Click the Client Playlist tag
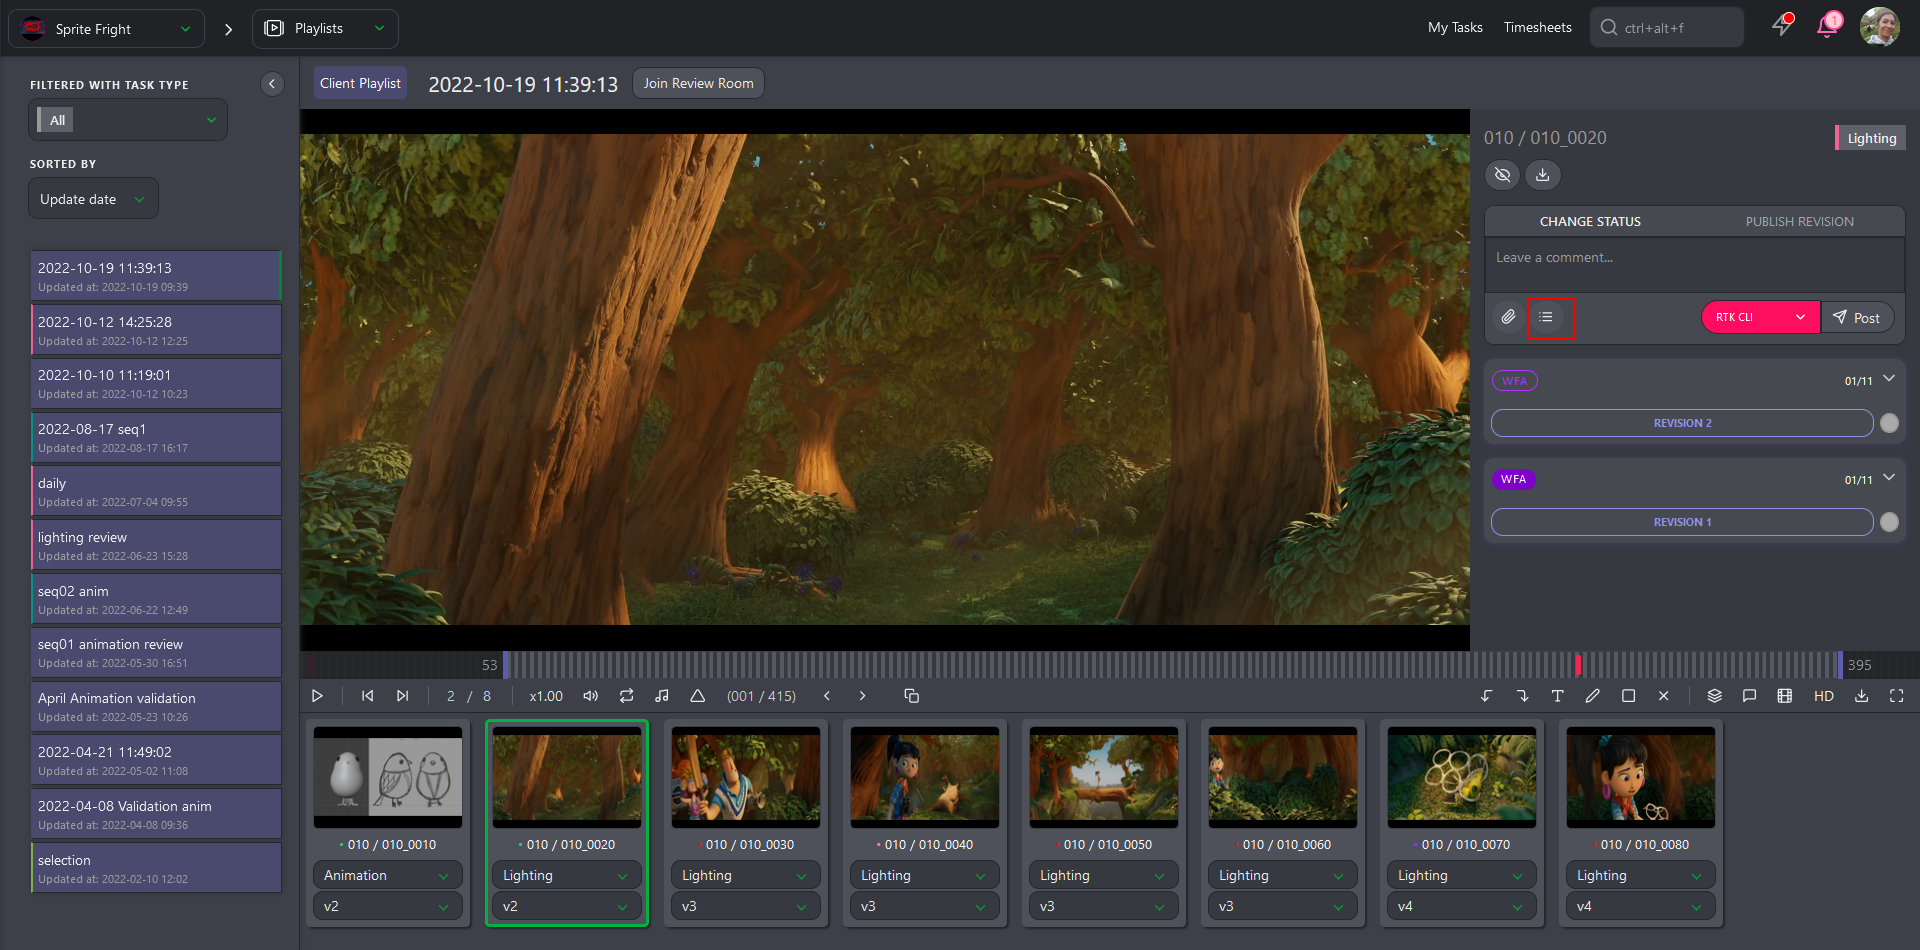Screen dimensions: 1920x950 tap(360, 83)
